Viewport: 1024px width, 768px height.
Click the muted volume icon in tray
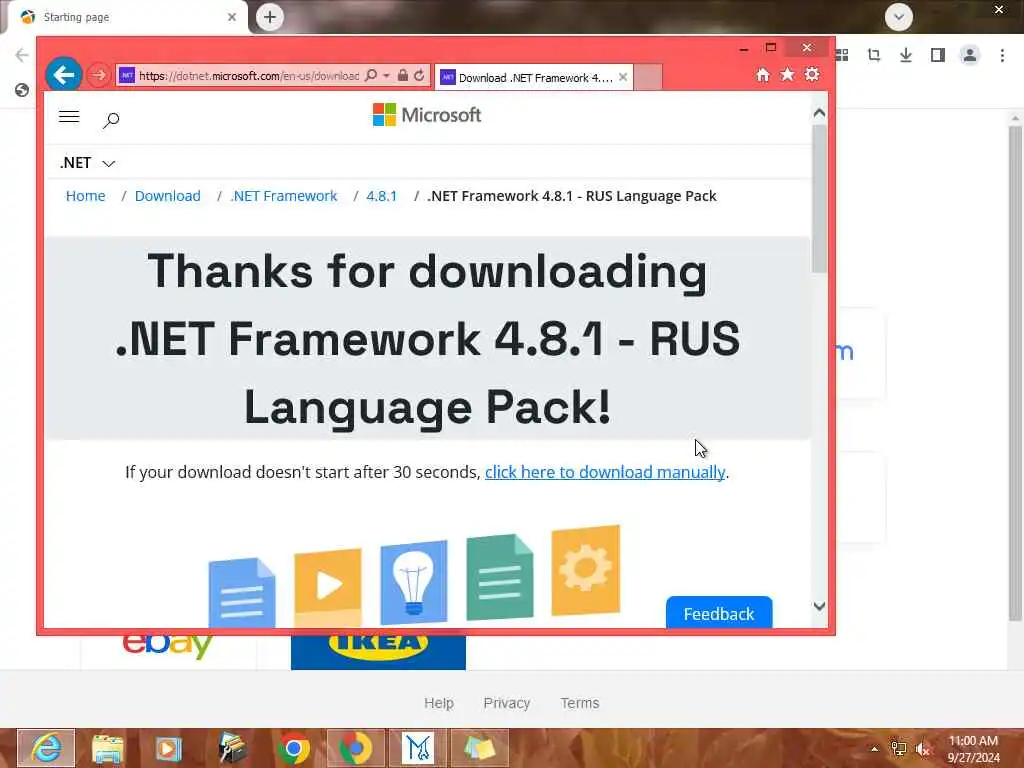[923, 749]
